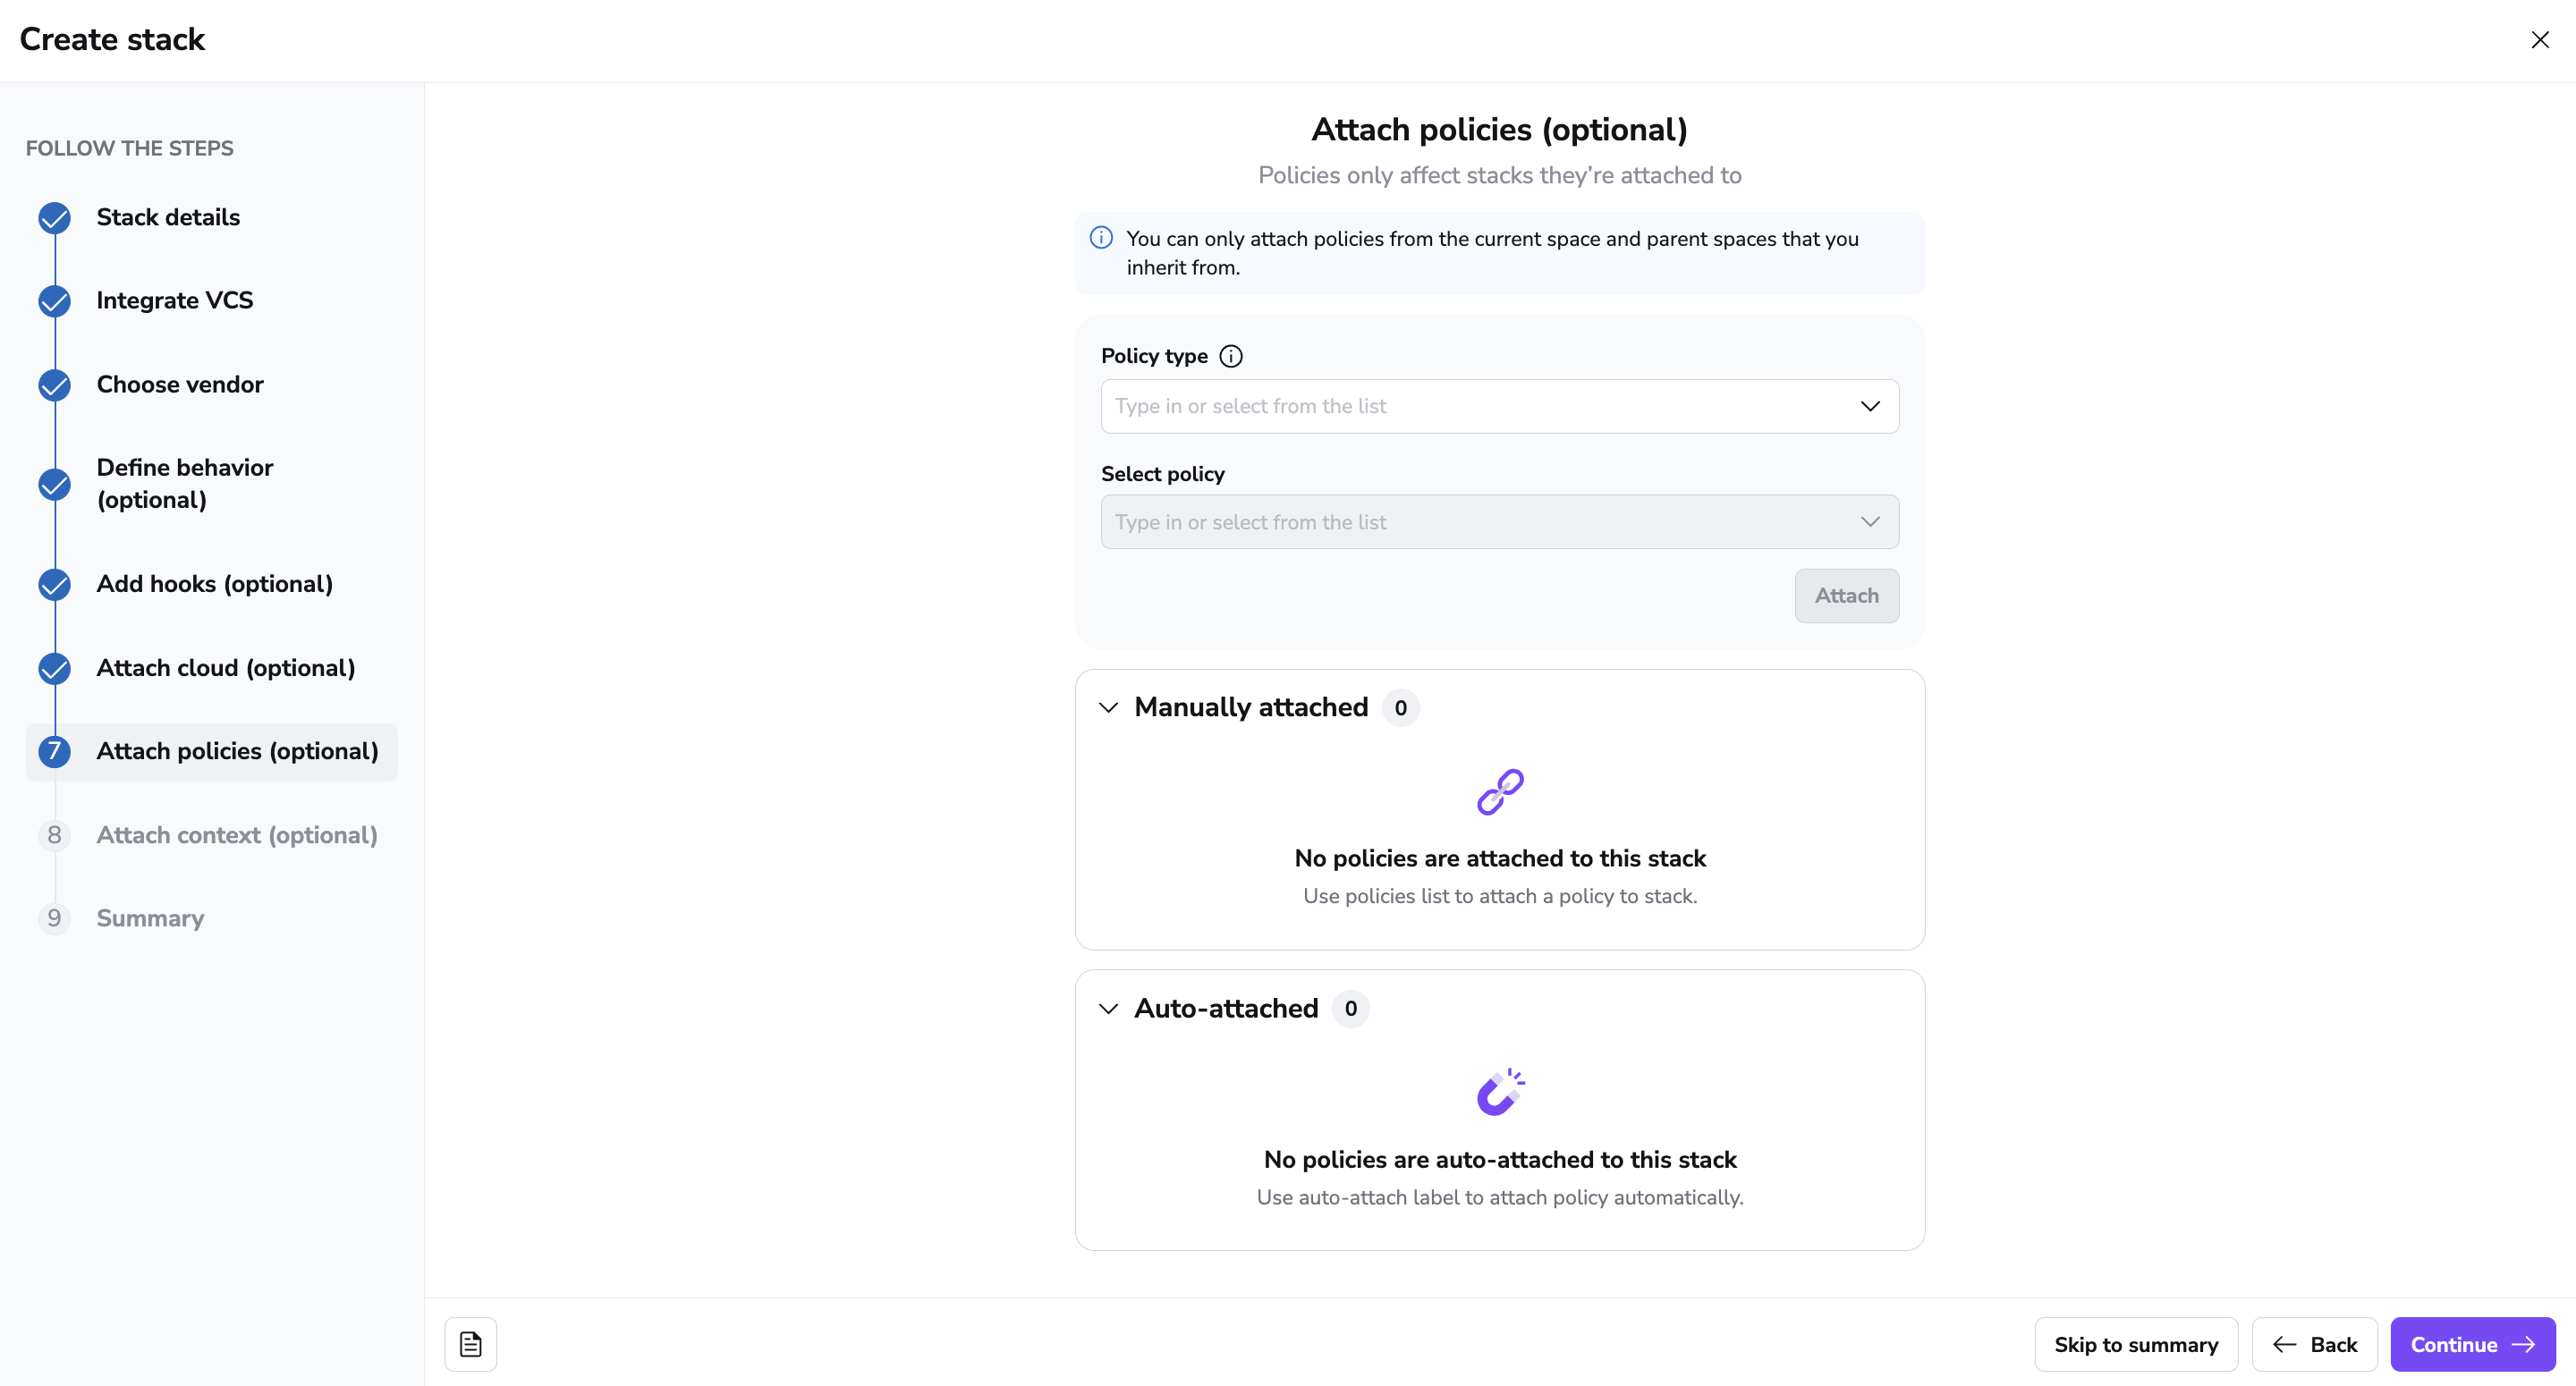Viewport: 2576px width, 1386px height.
Task: Click the Integrate VCS checkmark icon
Action: (55, 301)
